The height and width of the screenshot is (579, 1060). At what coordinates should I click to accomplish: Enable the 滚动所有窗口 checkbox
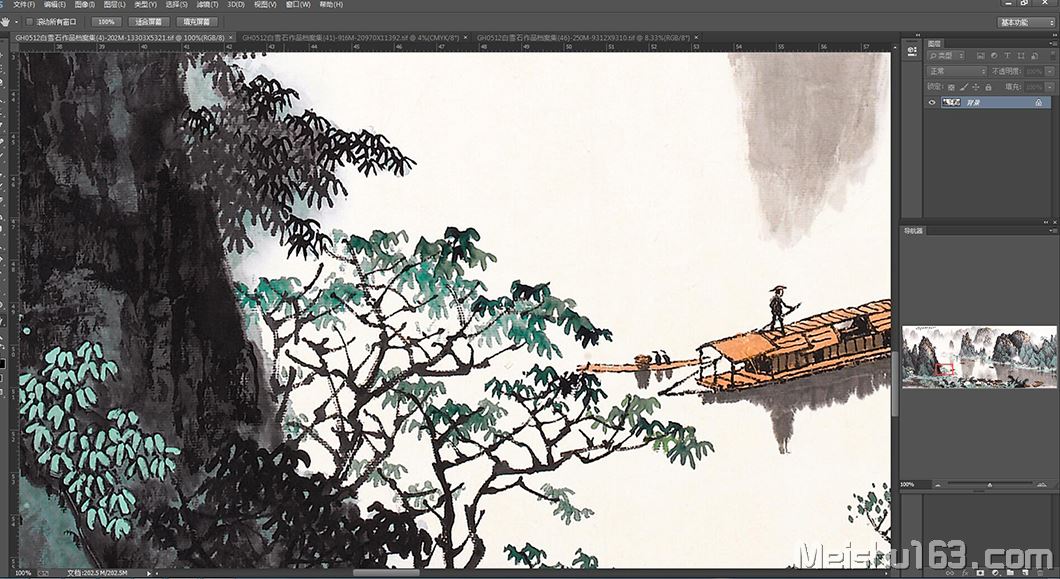click(x=30, y=22)
